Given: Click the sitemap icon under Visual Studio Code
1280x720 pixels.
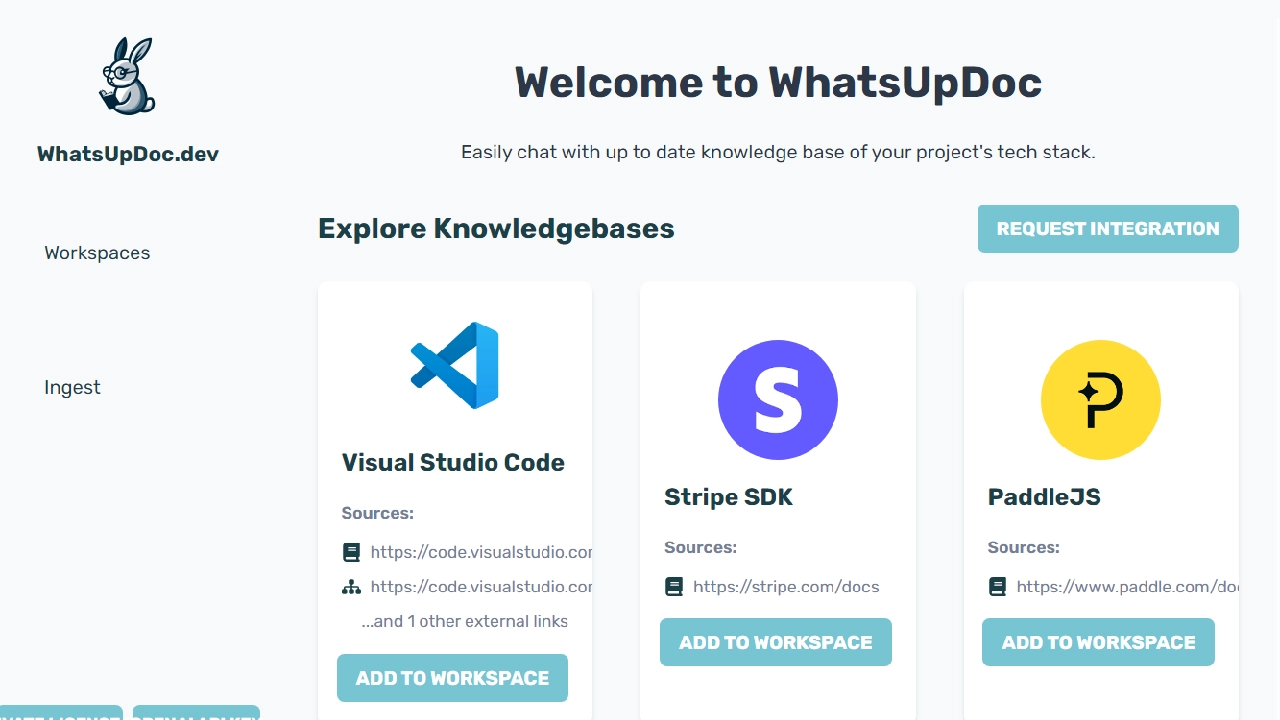Looking at the screenshot, I should (x=351, y=587).
